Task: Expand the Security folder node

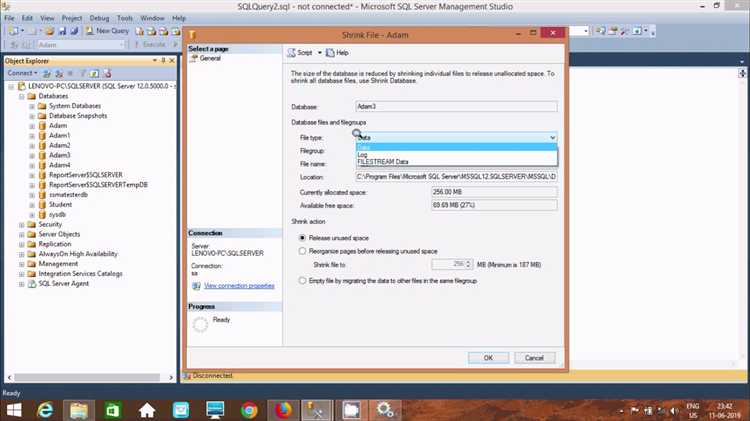Action: coord(22,224)
